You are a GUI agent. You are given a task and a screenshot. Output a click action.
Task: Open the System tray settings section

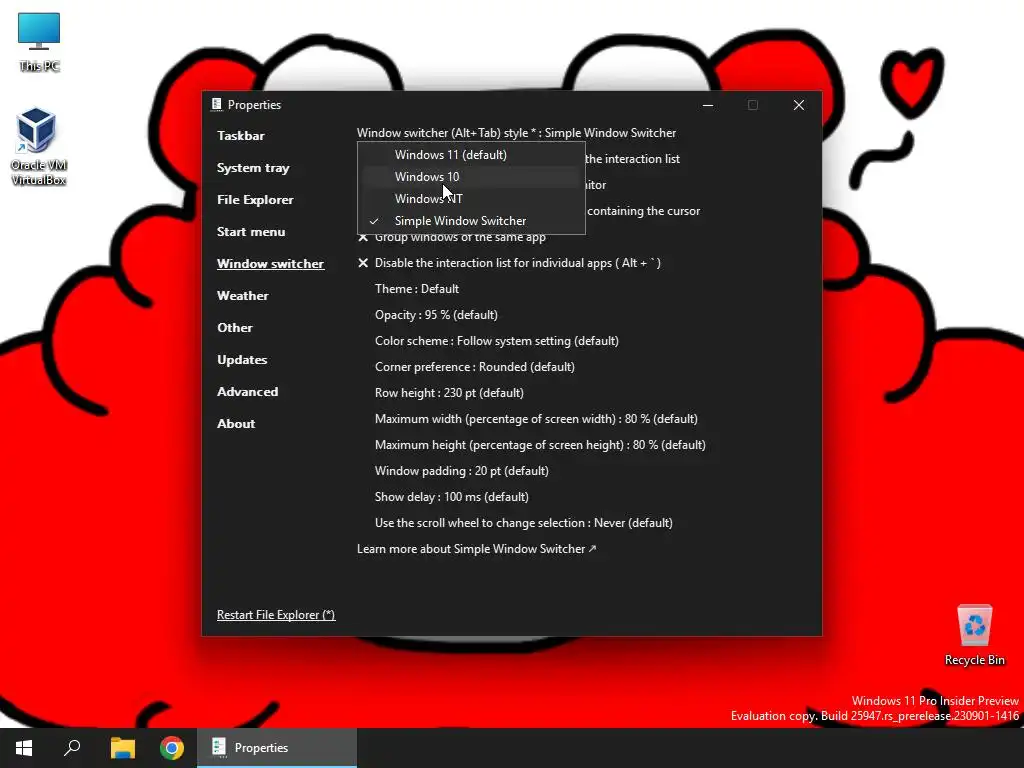pyautogui.click(x=253, y=168)
